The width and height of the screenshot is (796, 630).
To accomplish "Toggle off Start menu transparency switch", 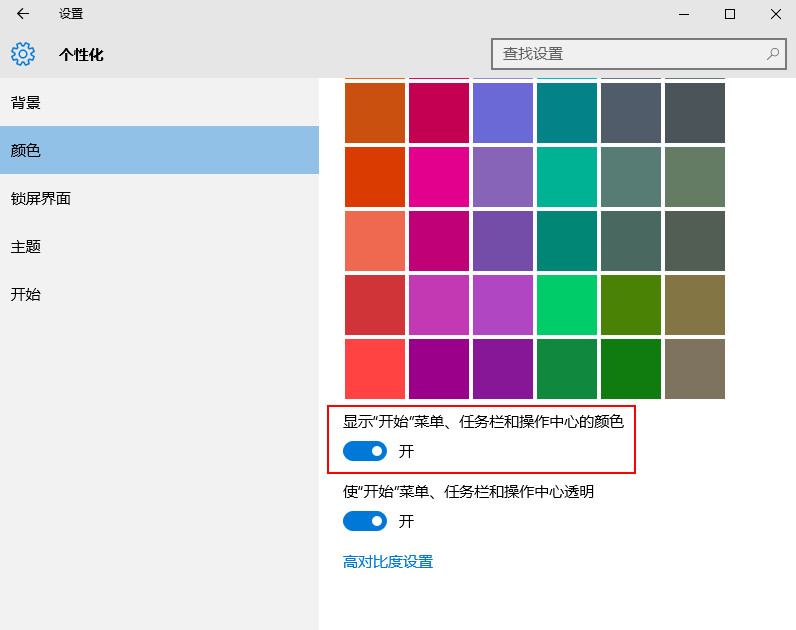I will pos(365,521).
